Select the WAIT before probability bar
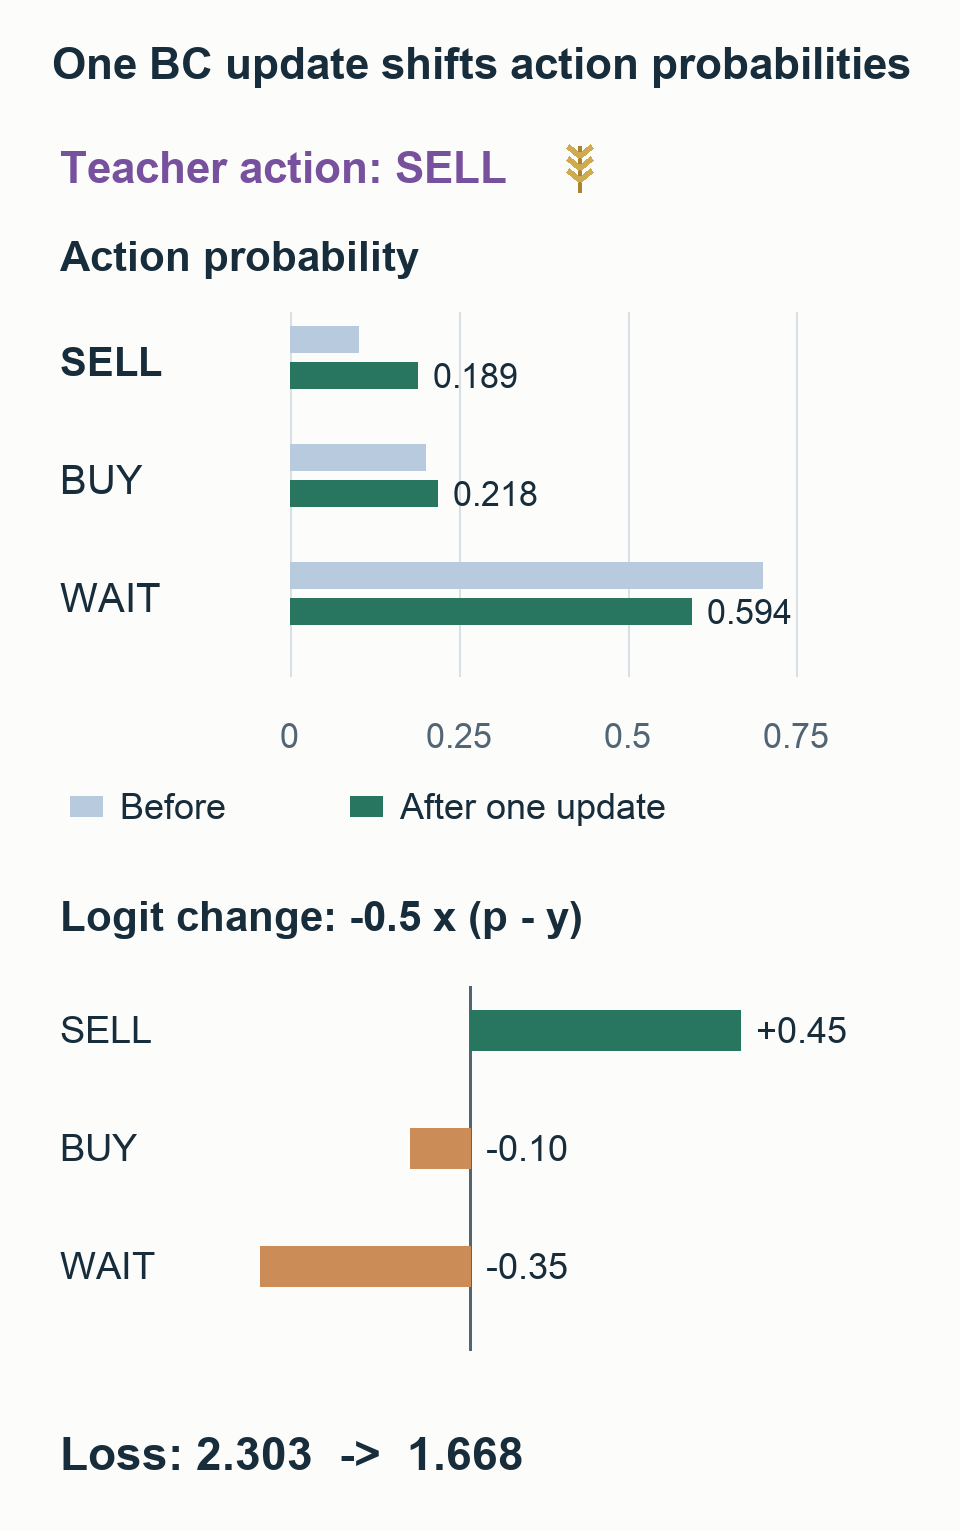This screenshot has width=960, height=1530. pos(526,576)
